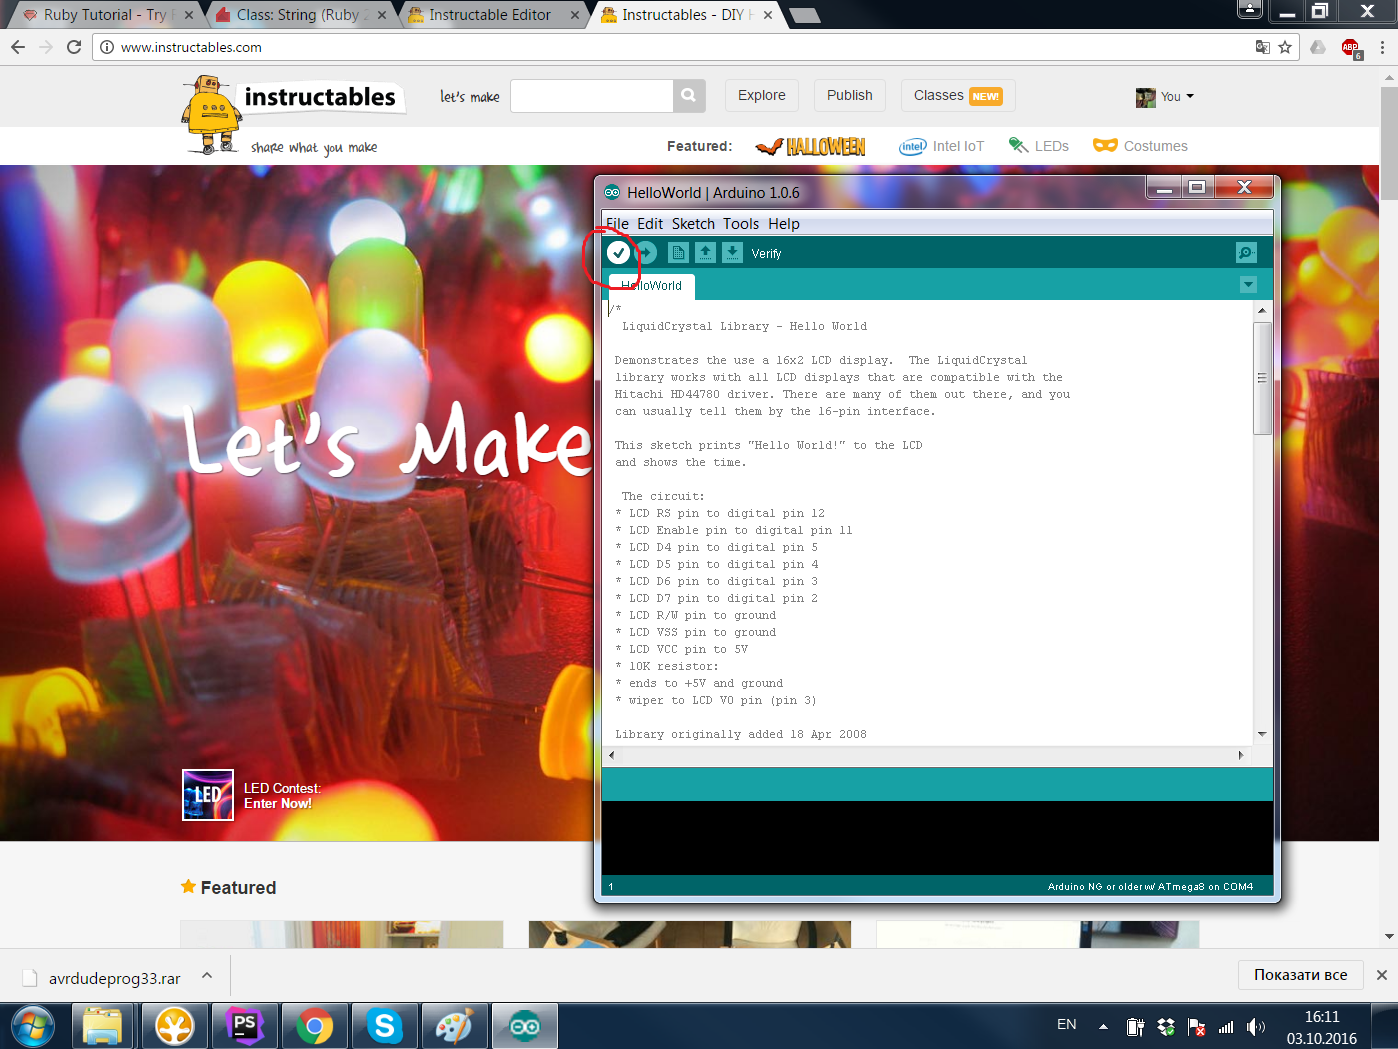Show hidden system tray icons

click(x=1103, y=1026)
